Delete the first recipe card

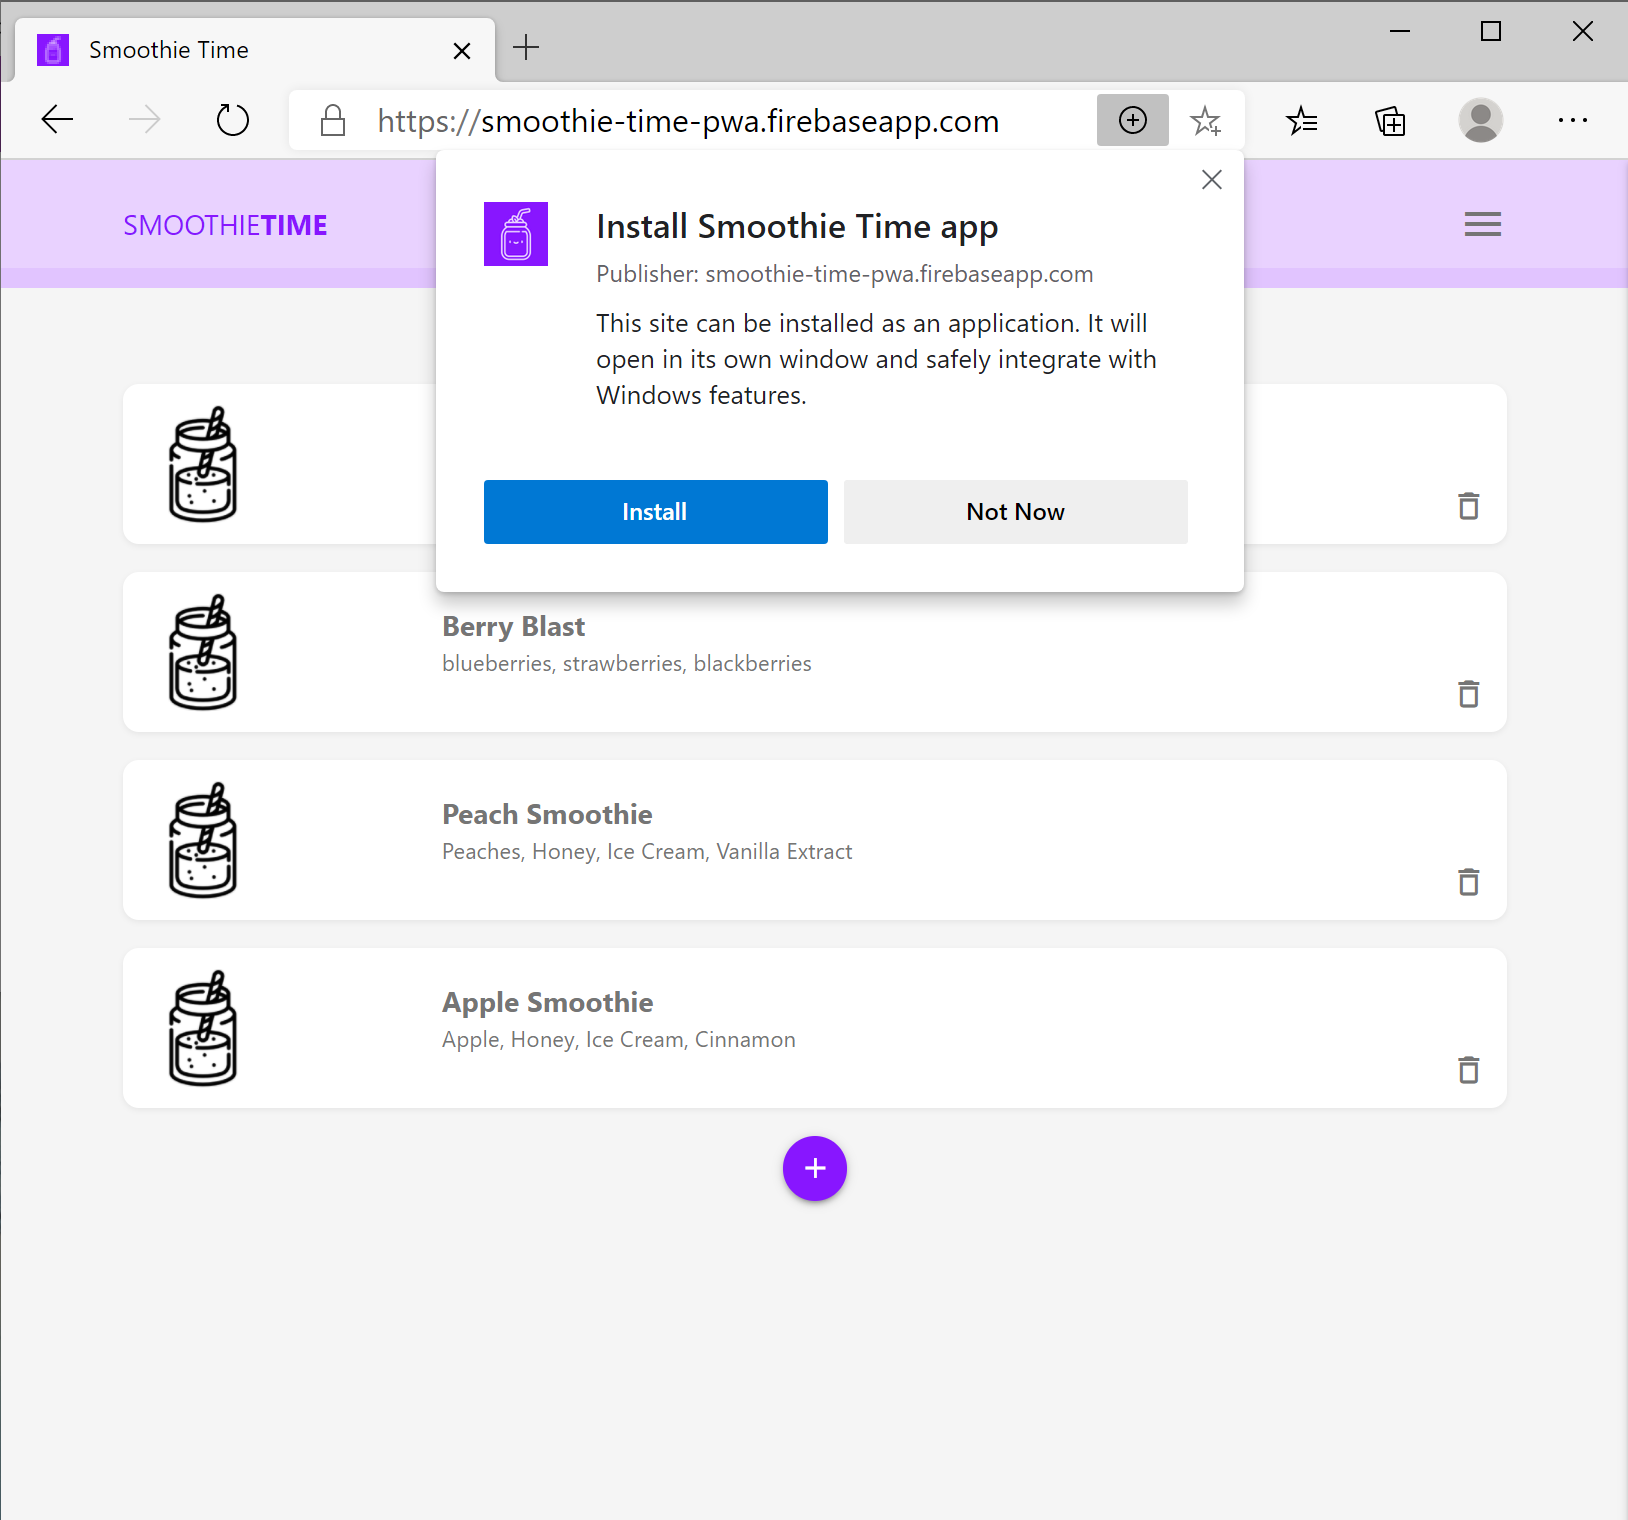(1468, 506)
